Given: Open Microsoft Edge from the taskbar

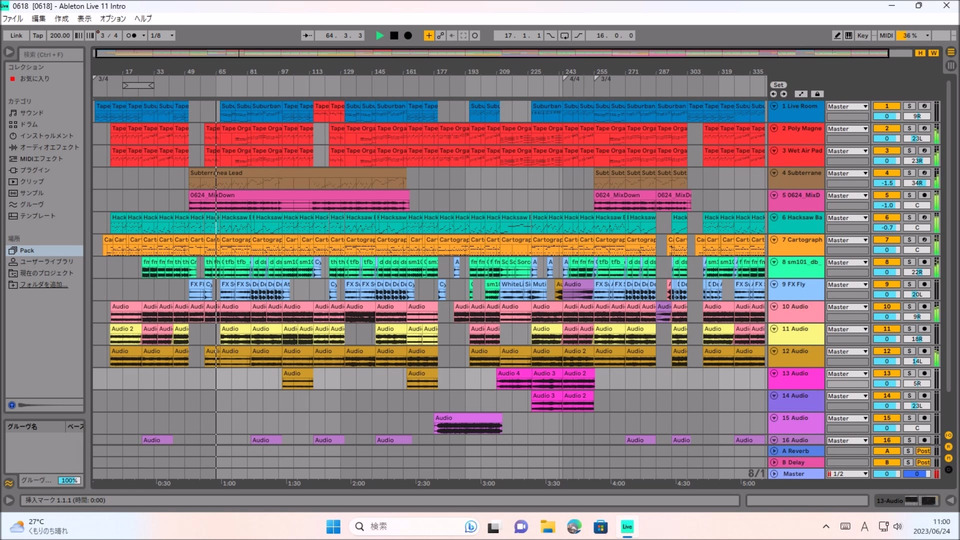Looking at the screenshot, I should click(574, 527).
